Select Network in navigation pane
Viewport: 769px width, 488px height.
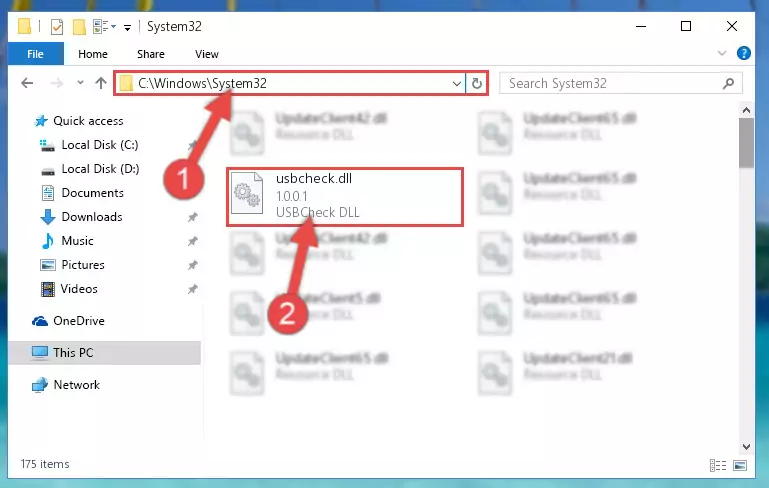(77, 385)
